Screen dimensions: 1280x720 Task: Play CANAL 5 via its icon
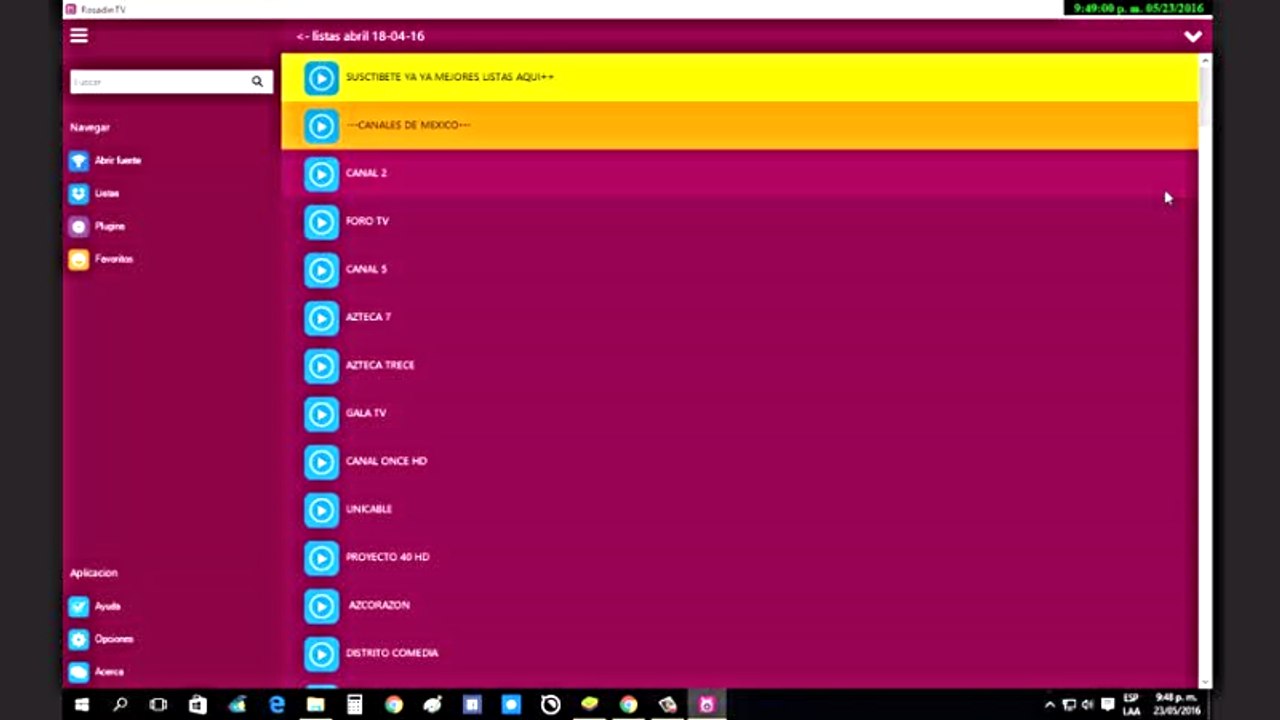321,270
